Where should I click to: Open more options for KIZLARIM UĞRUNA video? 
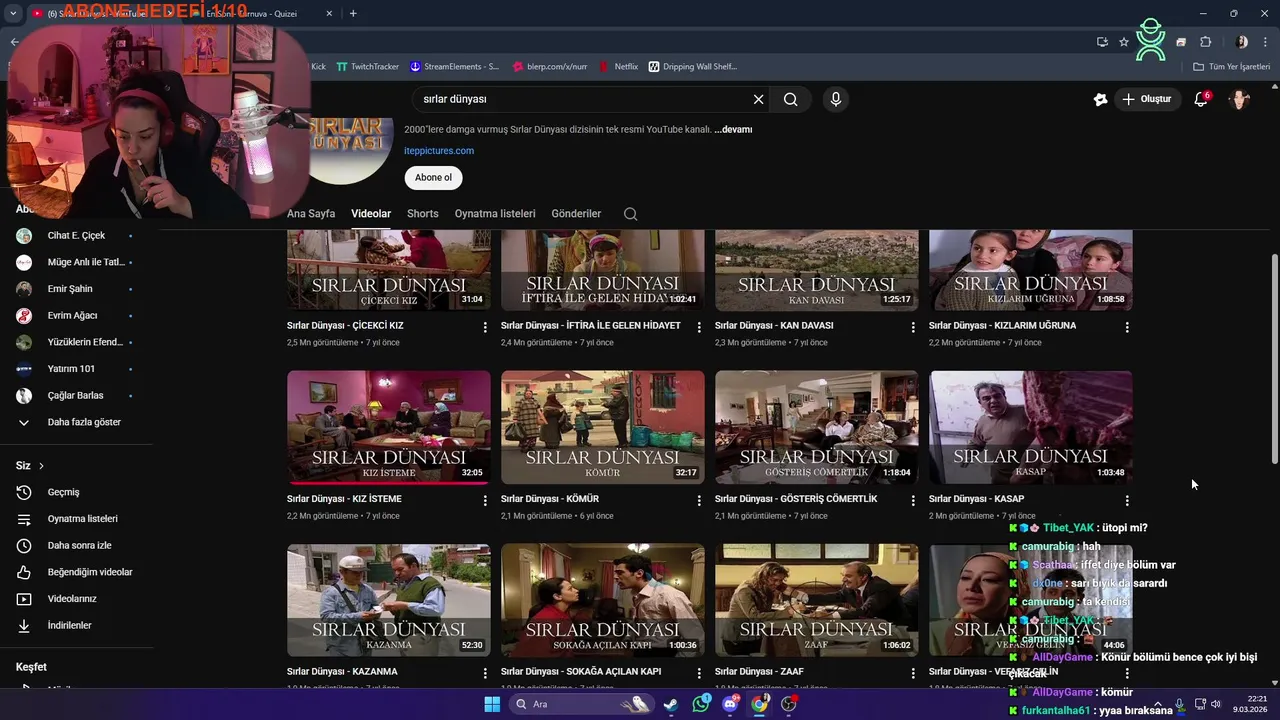click(1127, 327)
